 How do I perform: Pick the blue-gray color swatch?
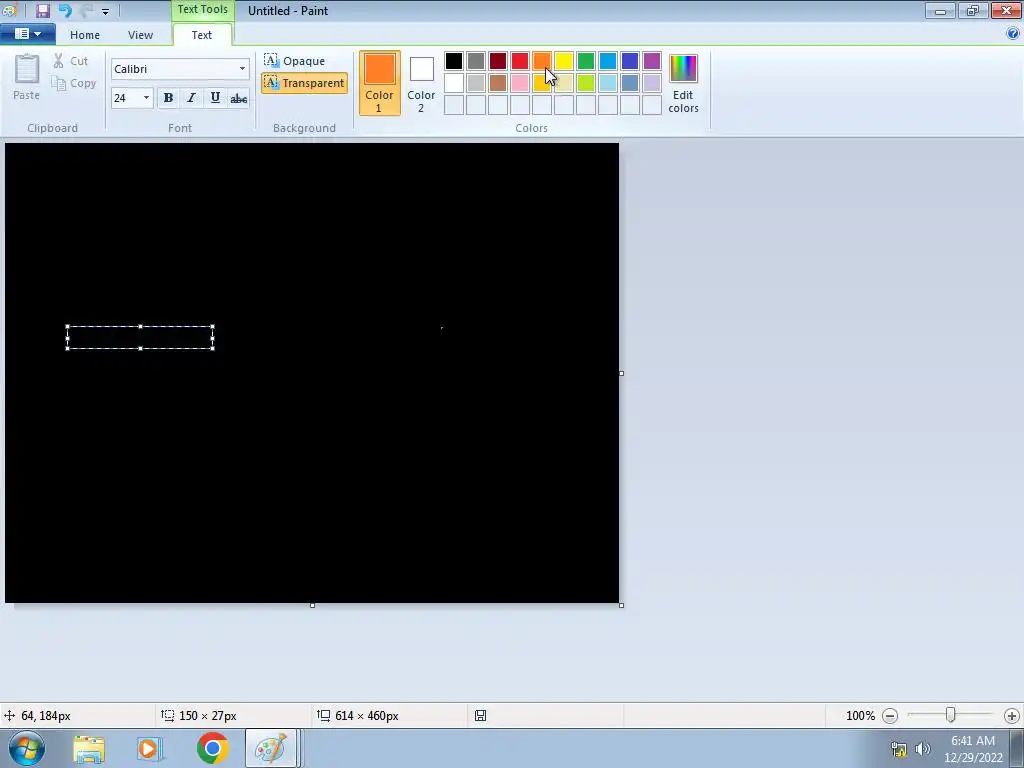click(x=630, y=83)
